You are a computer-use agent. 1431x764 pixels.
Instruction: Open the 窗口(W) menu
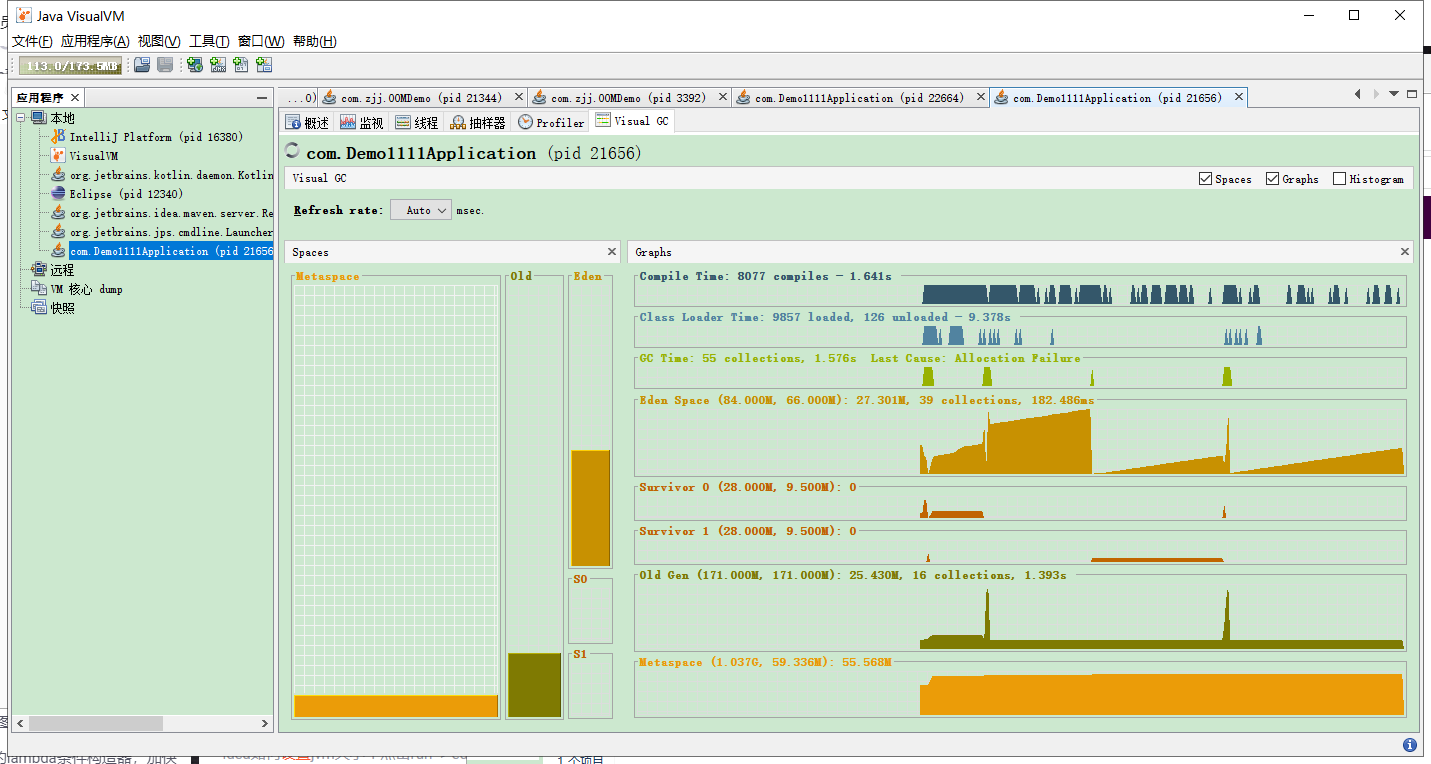261,41
